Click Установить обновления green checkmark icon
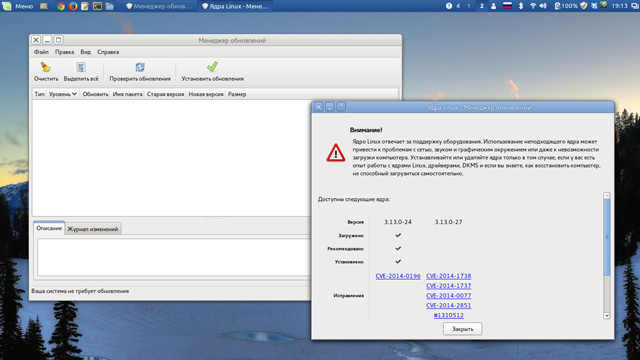The height and width of the screenshot is (360, 640). (x=212, y=67)
